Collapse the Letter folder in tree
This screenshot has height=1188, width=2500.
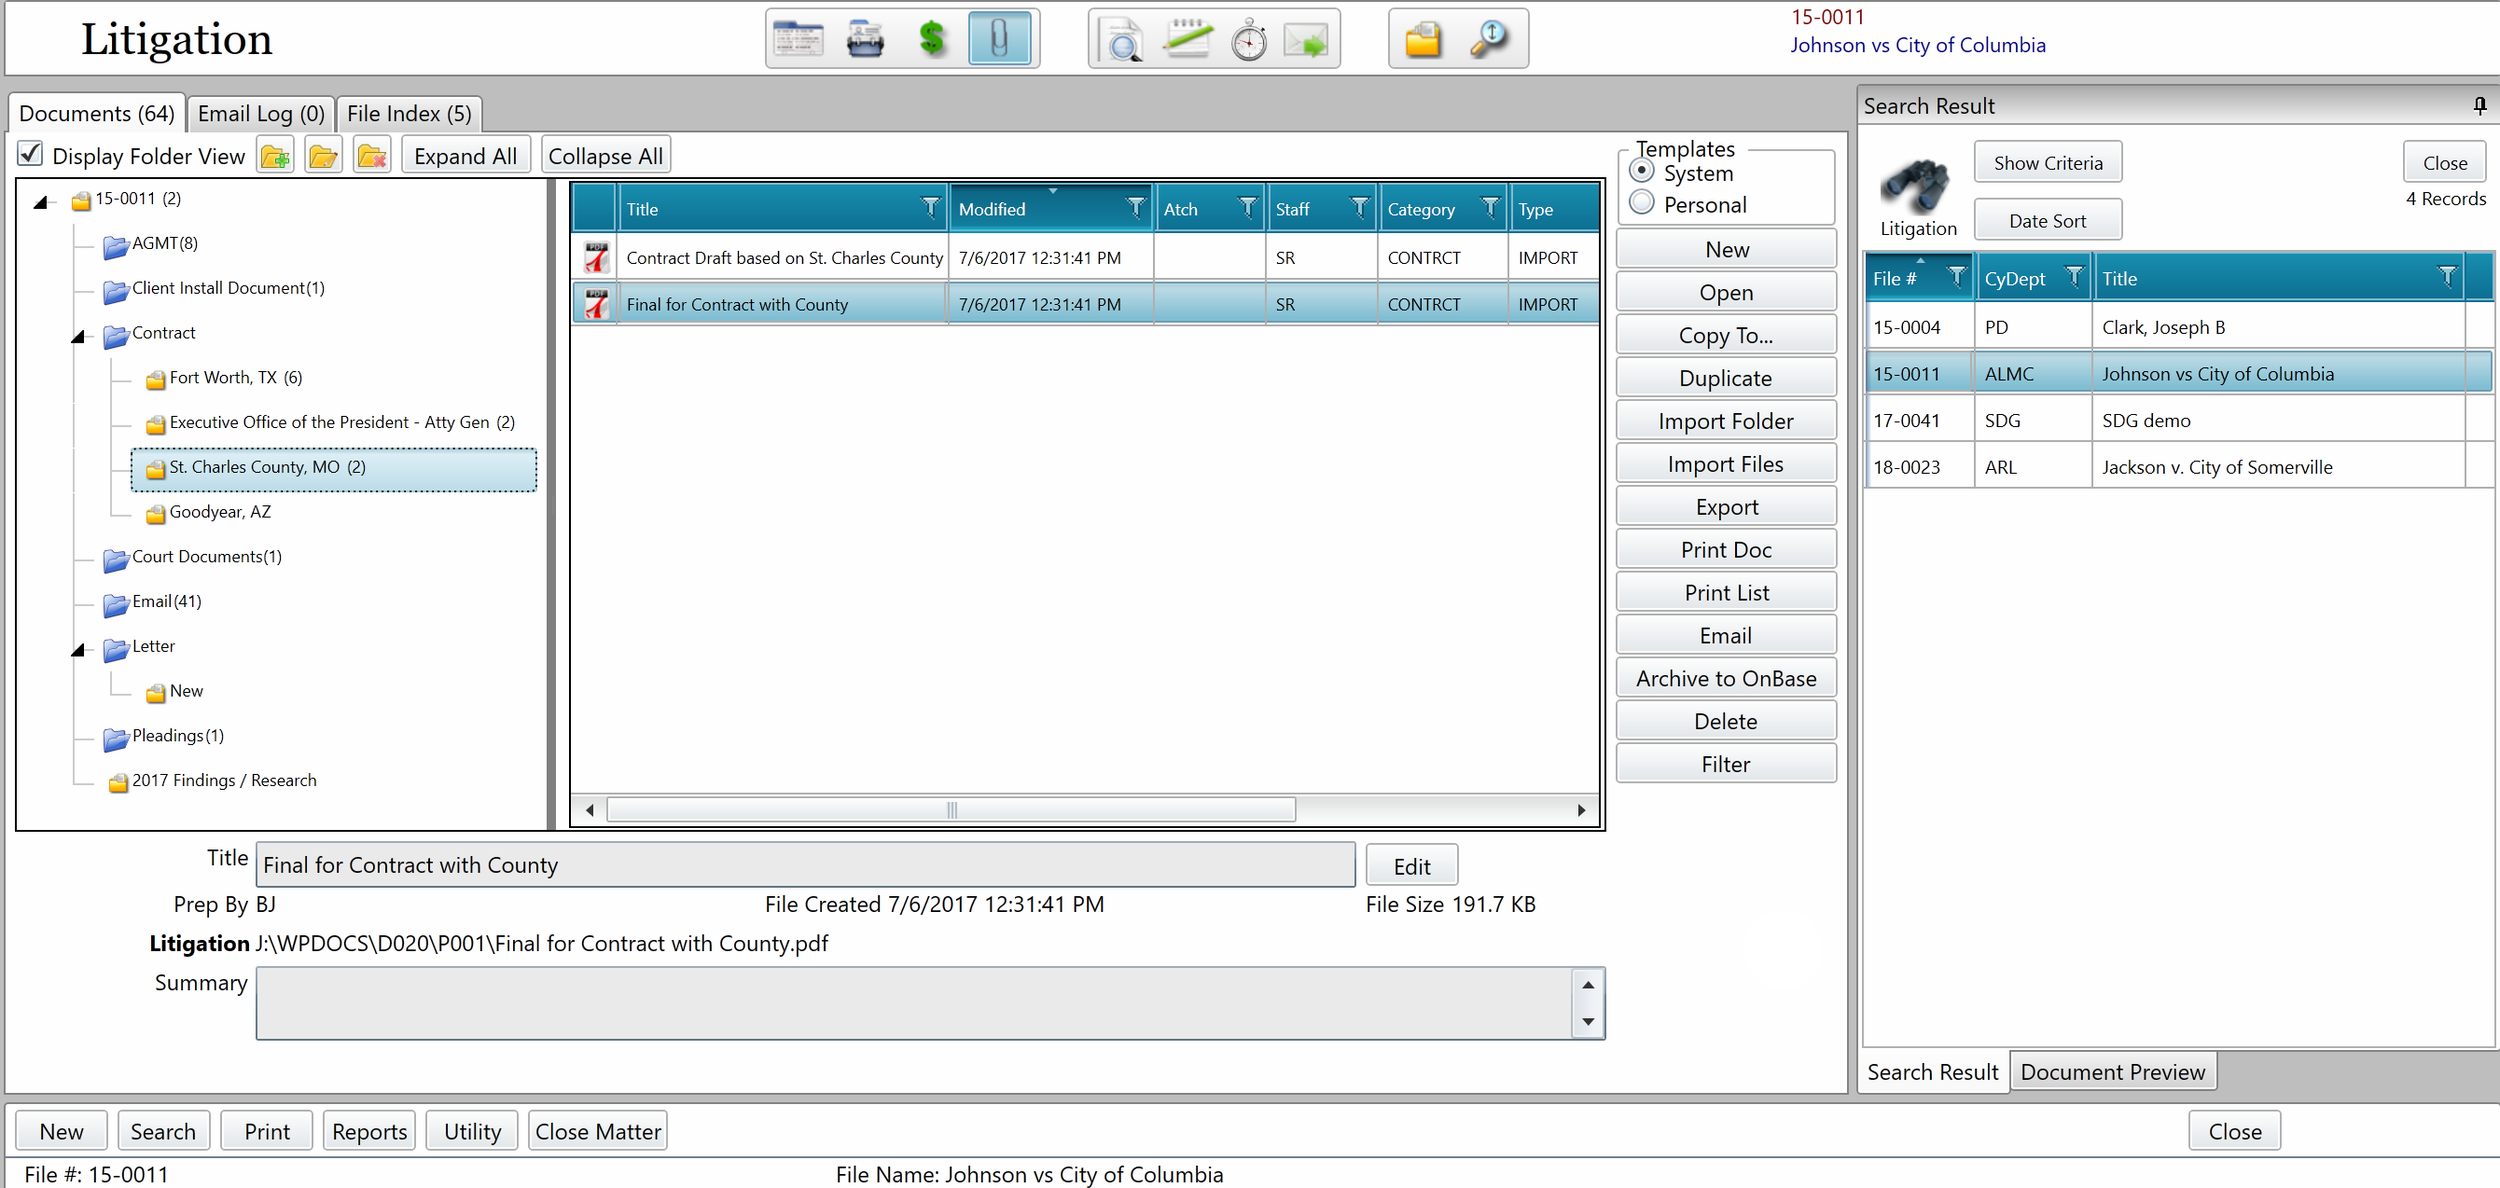(x=78, y=651)
